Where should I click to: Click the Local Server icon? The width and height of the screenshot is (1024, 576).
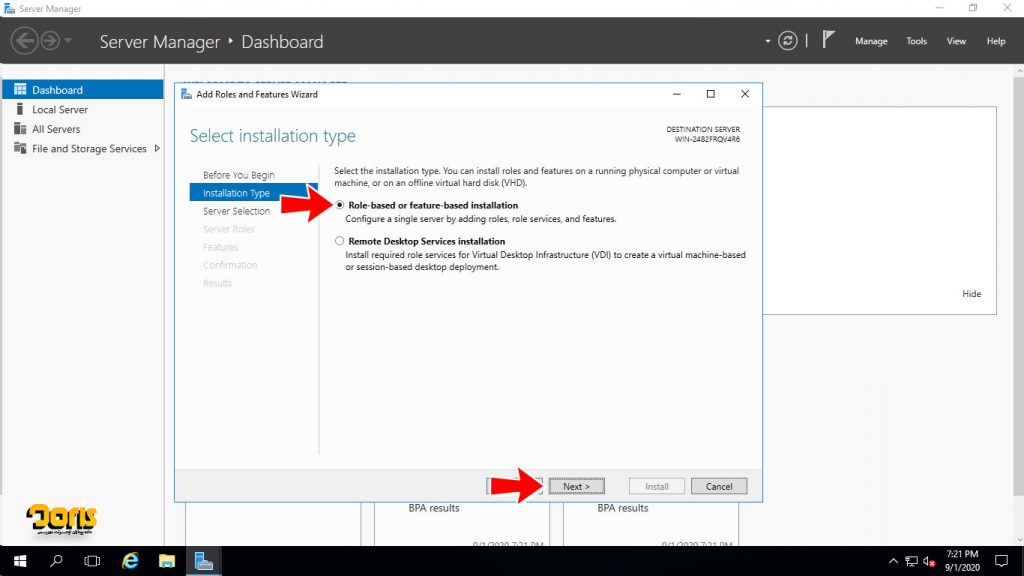(x=20, y=108)
